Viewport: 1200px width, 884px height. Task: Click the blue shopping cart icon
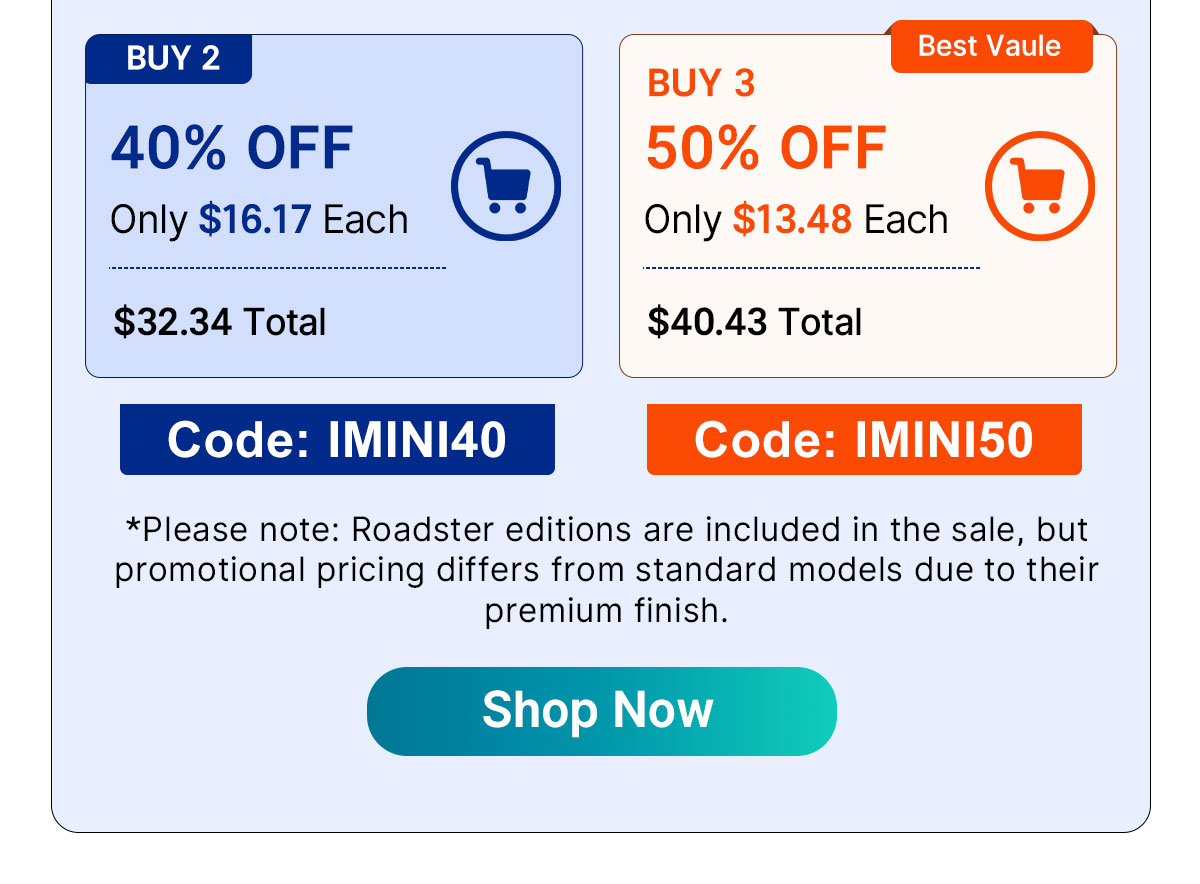505,187
